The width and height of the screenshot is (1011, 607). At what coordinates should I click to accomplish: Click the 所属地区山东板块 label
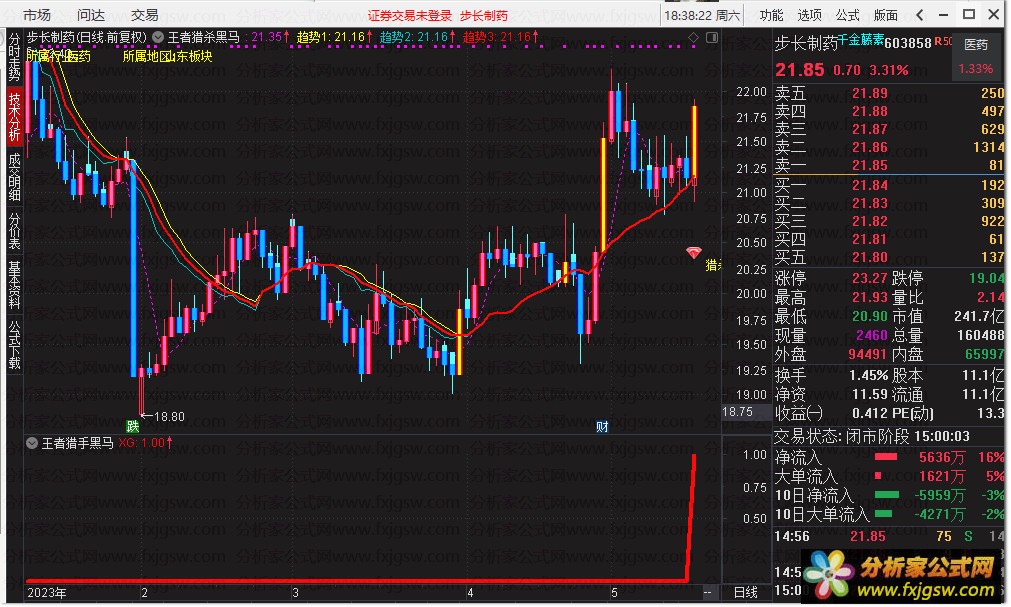click(168, 56)
